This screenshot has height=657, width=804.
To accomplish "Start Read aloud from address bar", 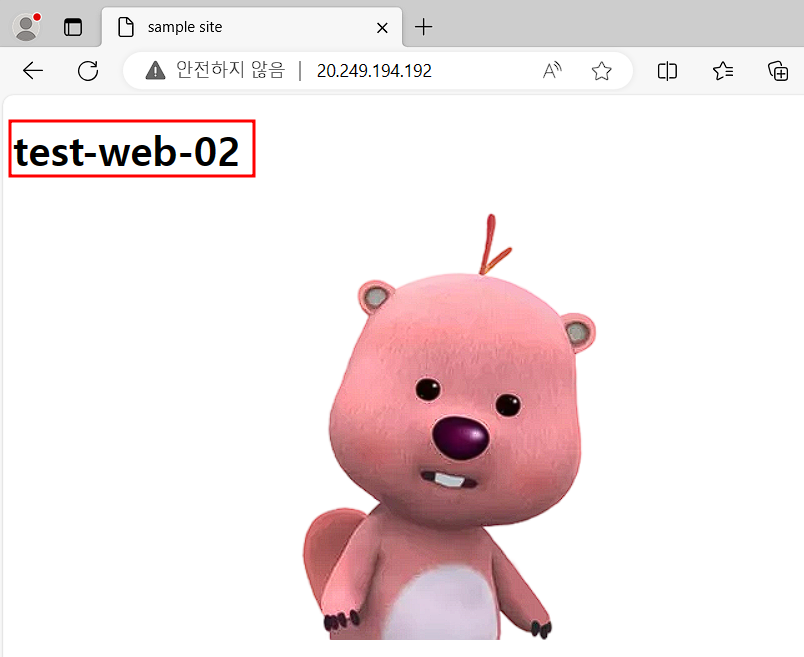I will (552, 71).
